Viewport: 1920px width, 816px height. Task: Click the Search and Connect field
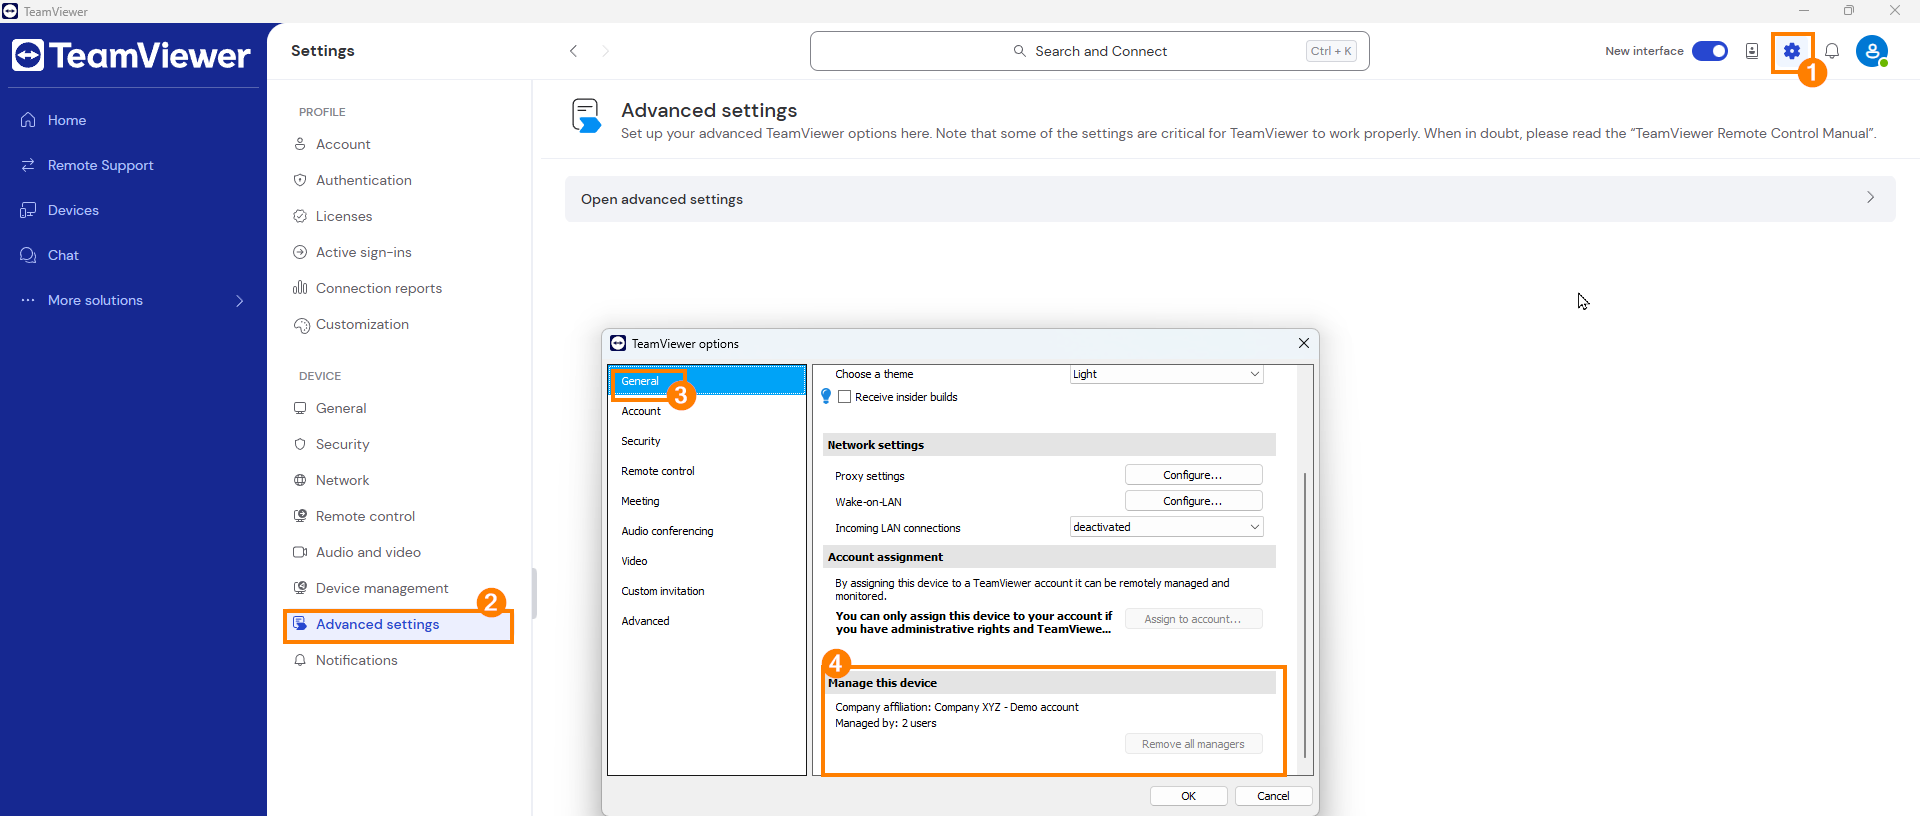(1089, 51)
